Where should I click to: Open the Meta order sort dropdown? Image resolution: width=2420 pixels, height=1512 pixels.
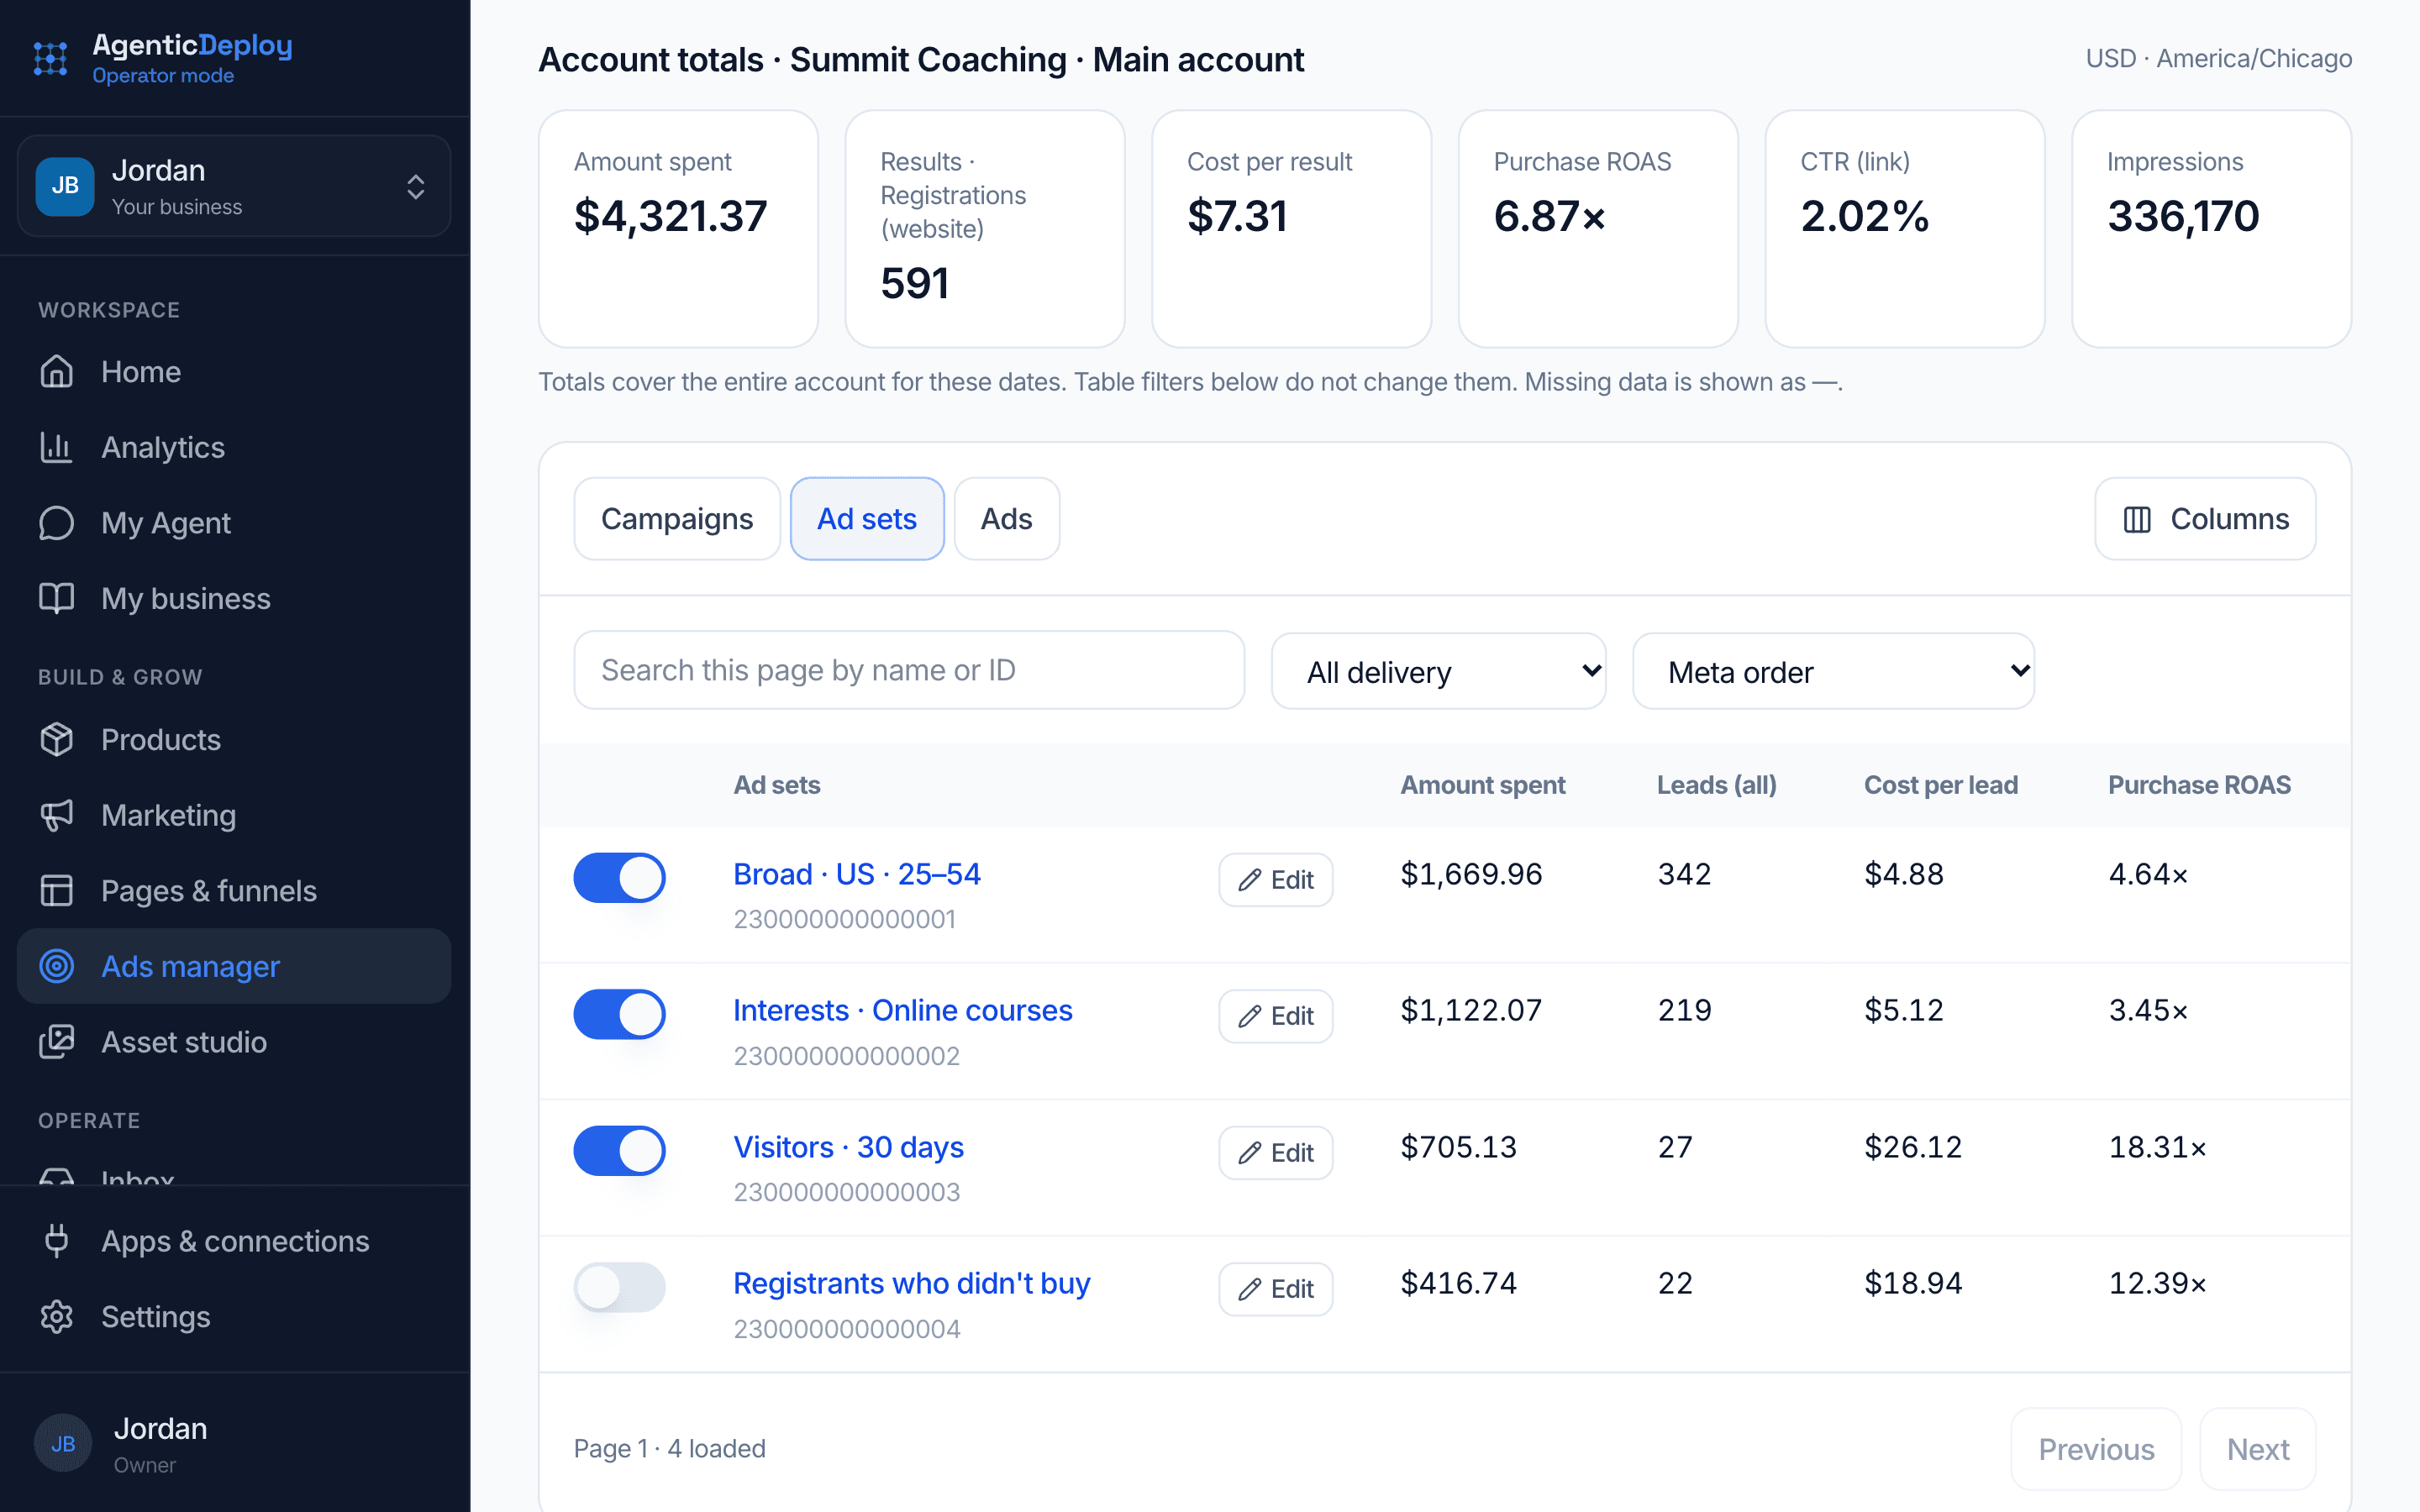click(x=1833, y=671)
